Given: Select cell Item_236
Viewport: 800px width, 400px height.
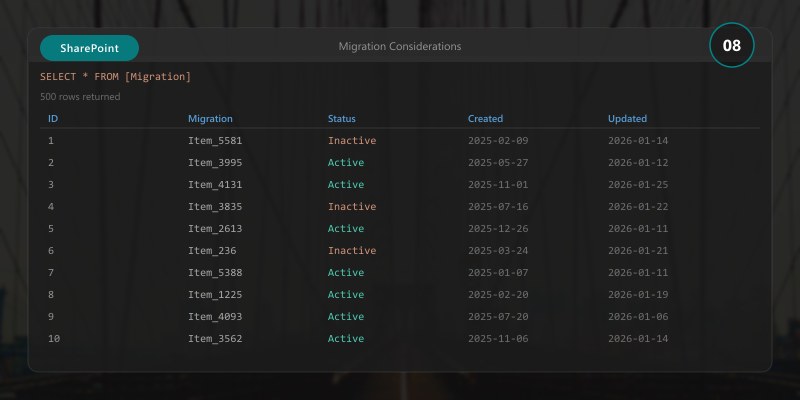Looking at the screenshot, I should coord(212,250).
